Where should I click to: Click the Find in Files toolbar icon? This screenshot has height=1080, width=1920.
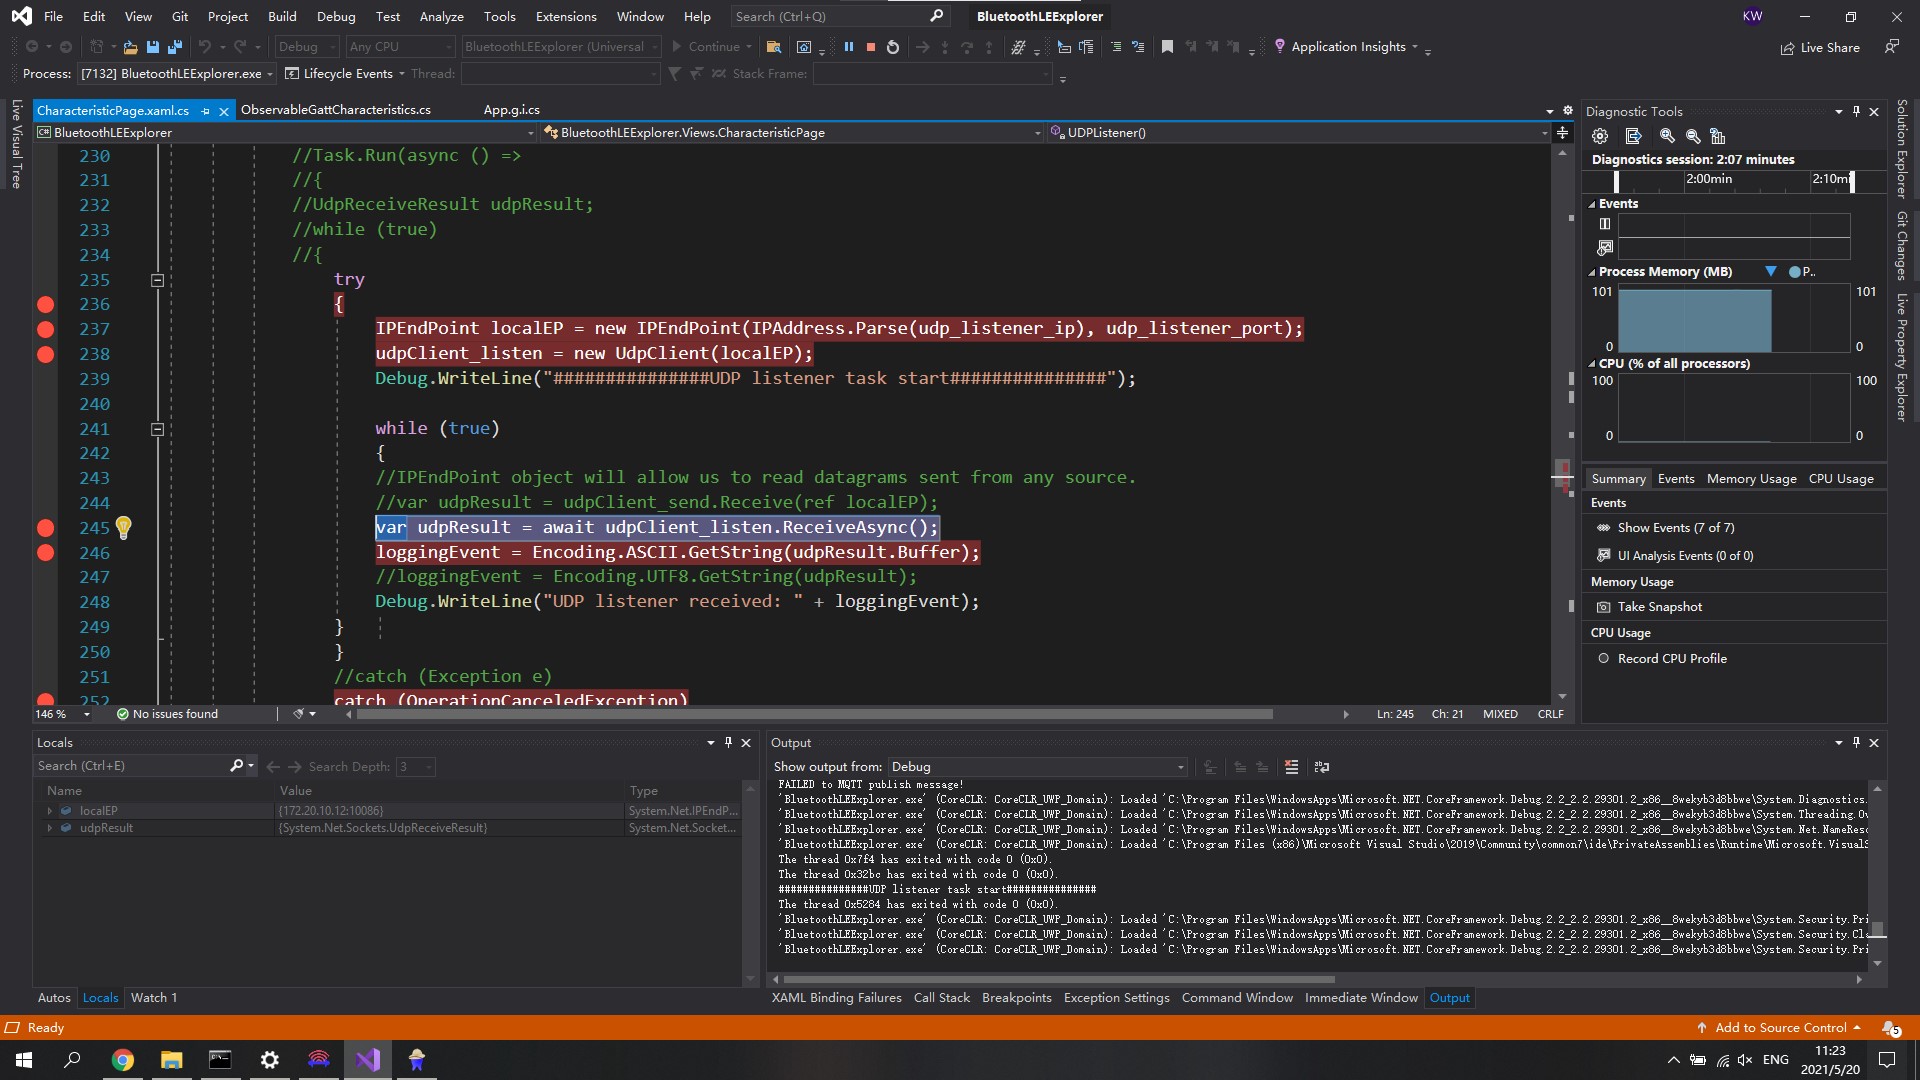point(773,47)
